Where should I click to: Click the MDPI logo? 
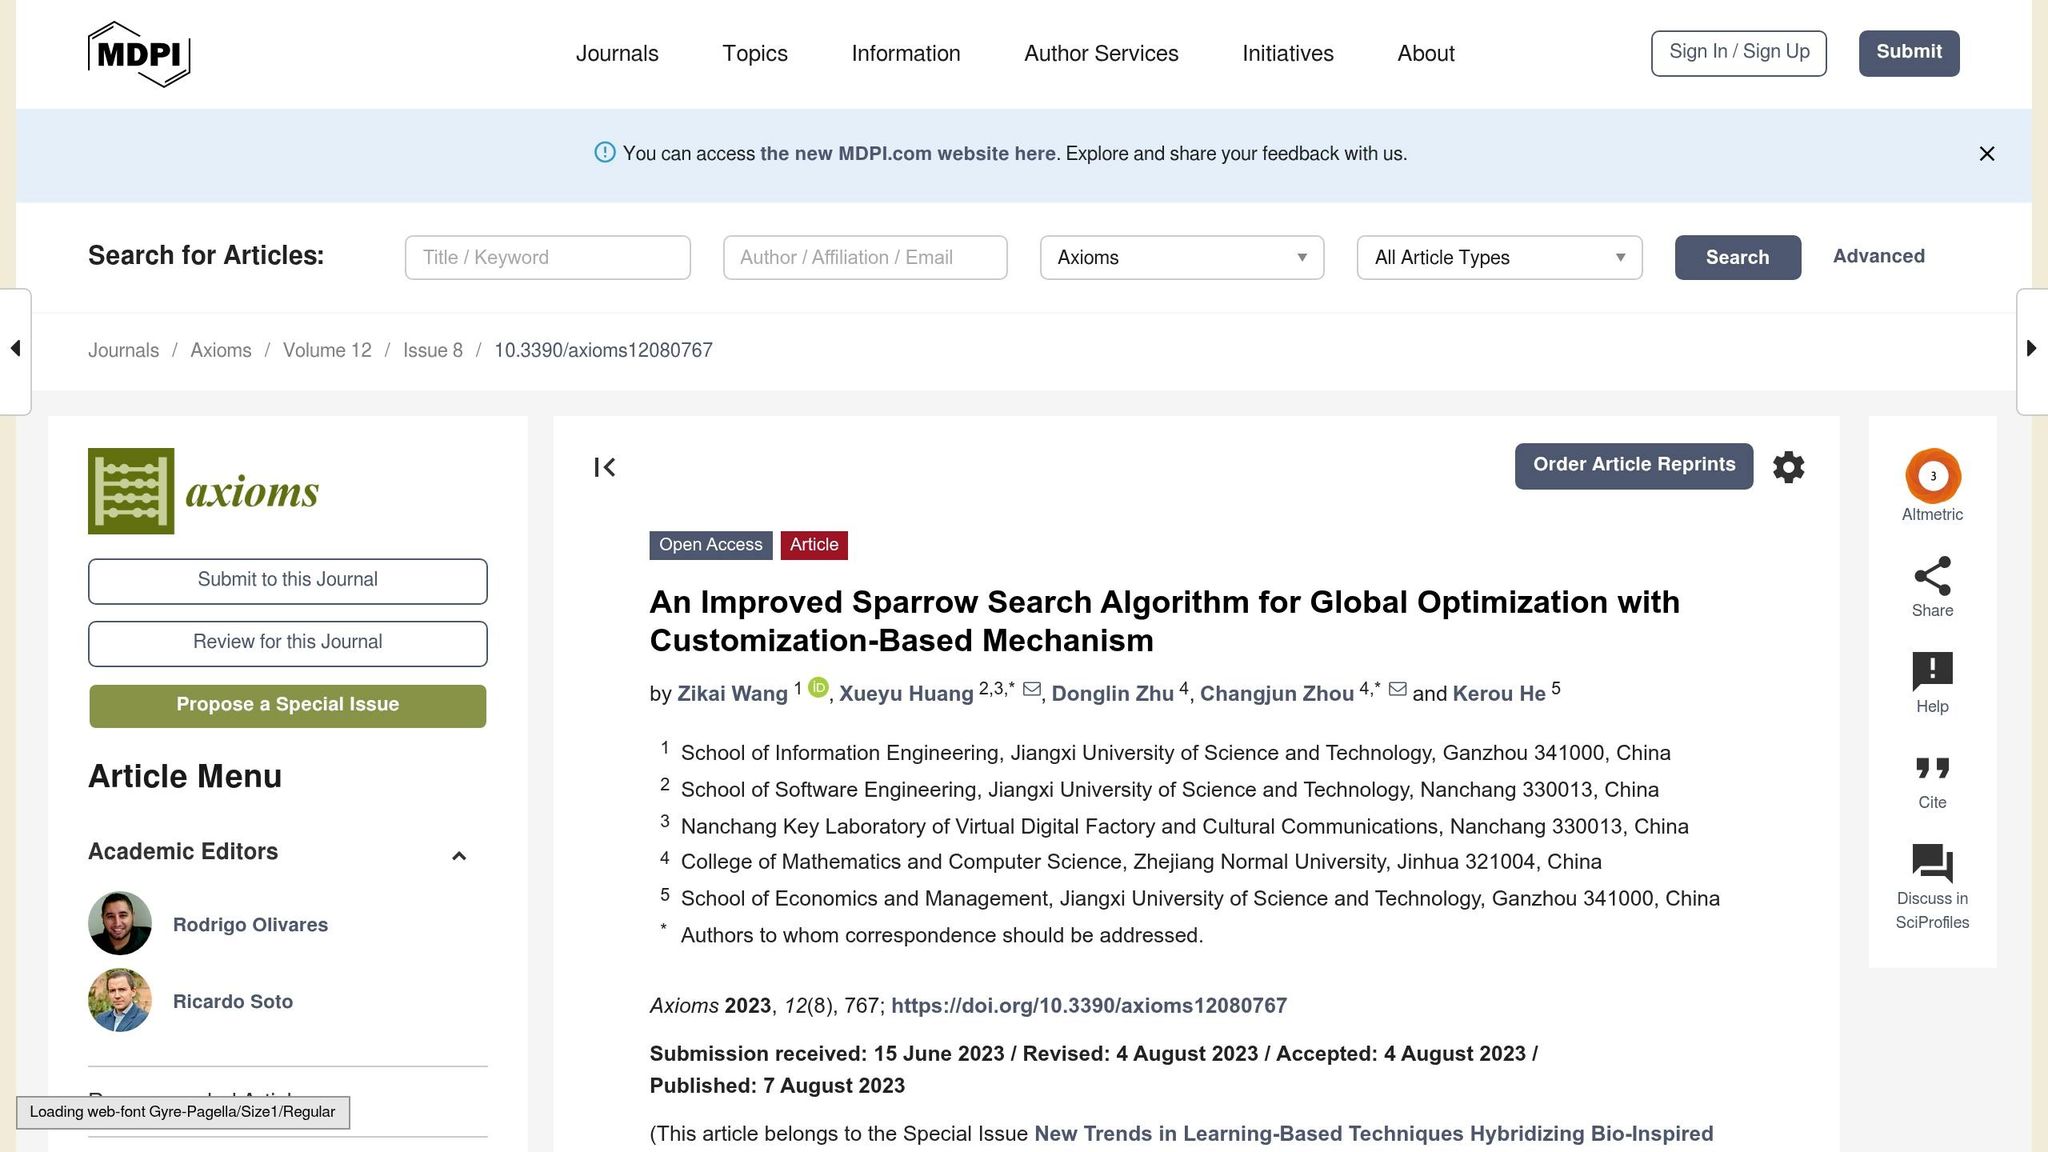coord(139,54)
